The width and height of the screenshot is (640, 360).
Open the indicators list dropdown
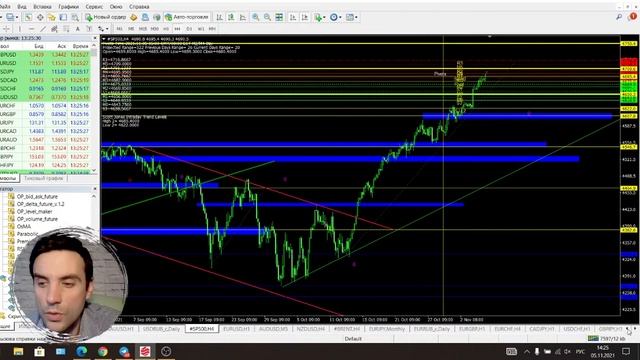(x=319, y=17)
